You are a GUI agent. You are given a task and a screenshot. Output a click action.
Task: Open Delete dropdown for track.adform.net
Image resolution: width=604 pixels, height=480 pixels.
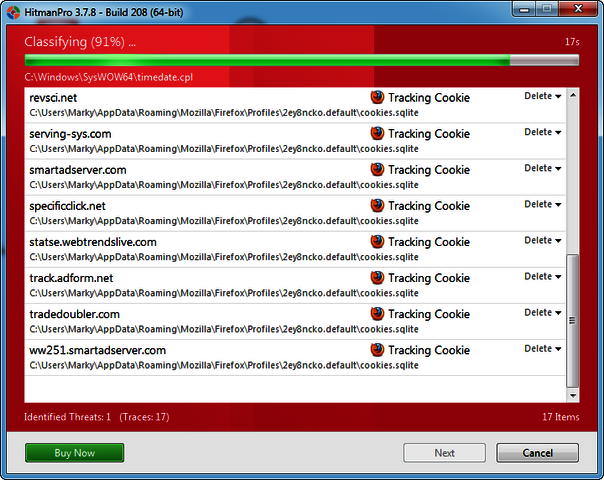click(542, 277)
